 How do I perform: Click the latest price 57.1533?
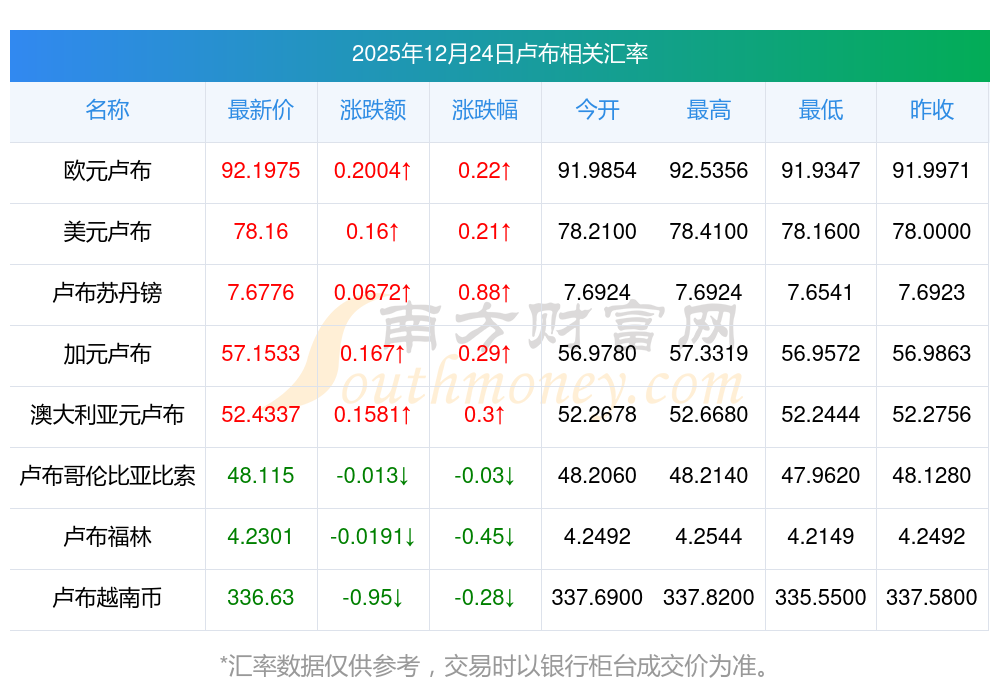point(261,353)
